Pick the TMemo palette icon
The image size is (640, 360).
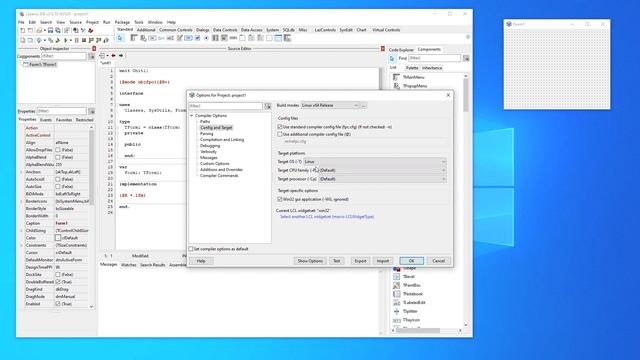(179, 38)
